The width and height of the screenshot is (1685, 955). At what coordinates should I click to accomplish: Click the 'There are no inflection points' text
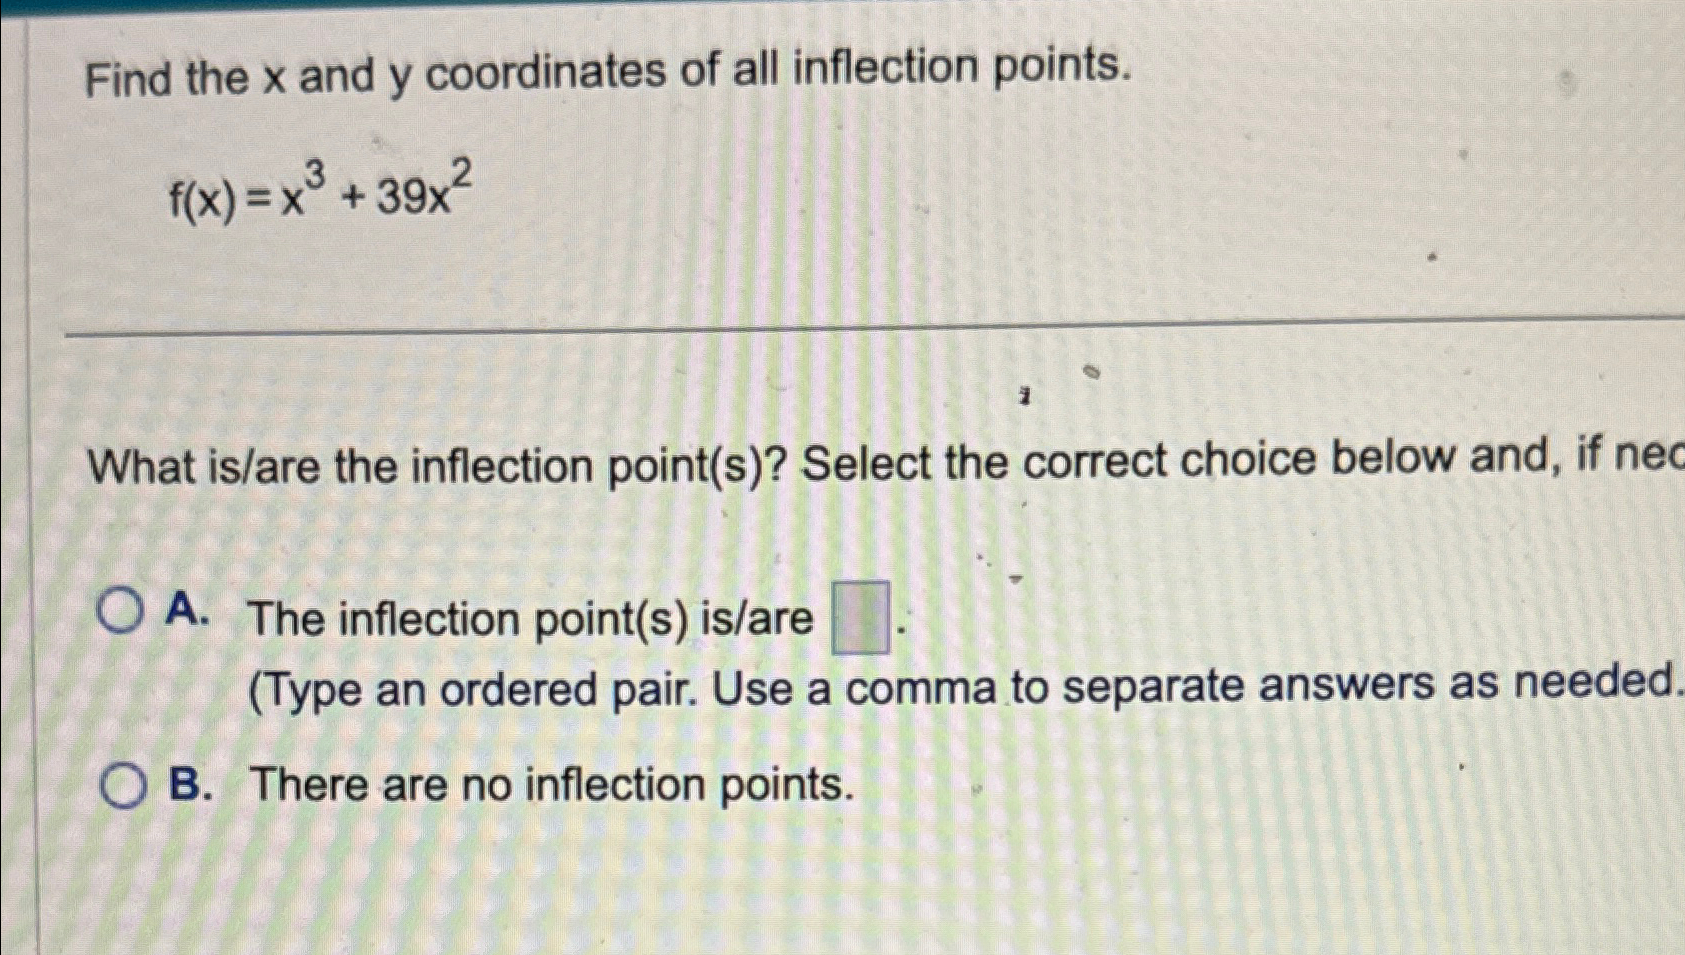[x=550, y=786]
